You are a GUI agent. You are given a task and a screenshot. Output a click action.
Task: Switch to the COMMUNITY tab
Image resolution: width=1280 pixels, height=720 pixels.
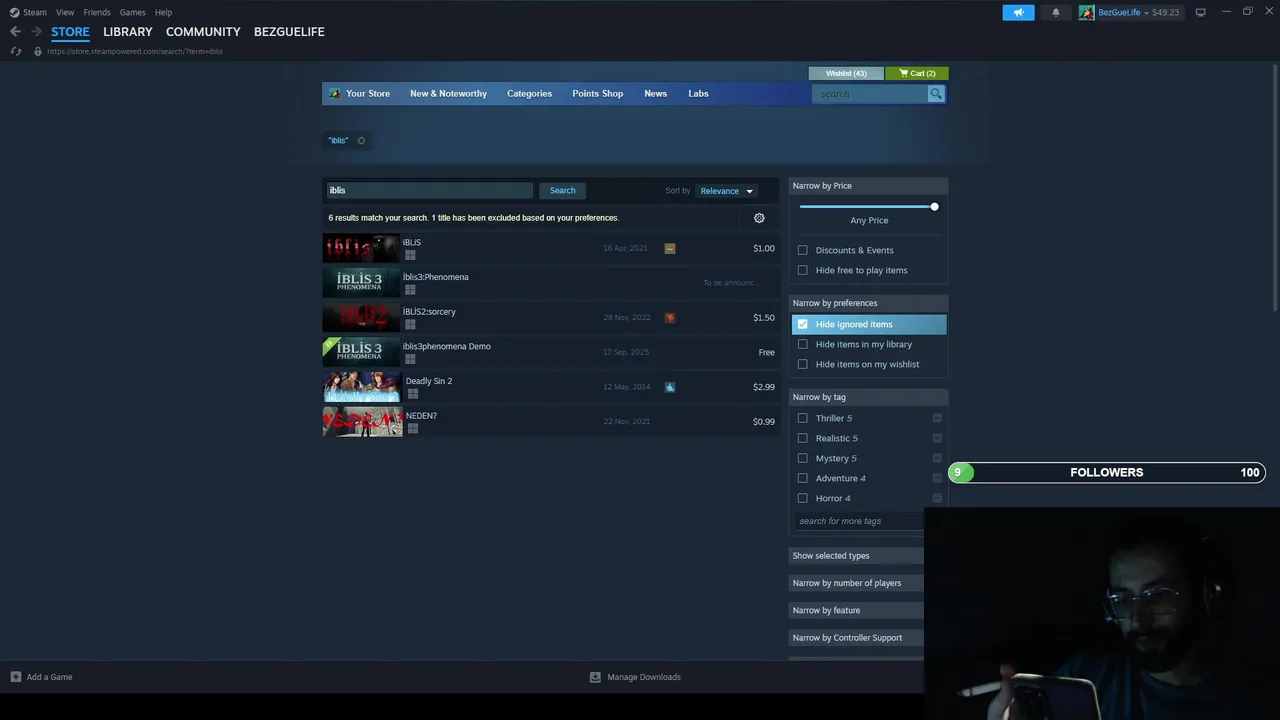(x=203, y=32)
